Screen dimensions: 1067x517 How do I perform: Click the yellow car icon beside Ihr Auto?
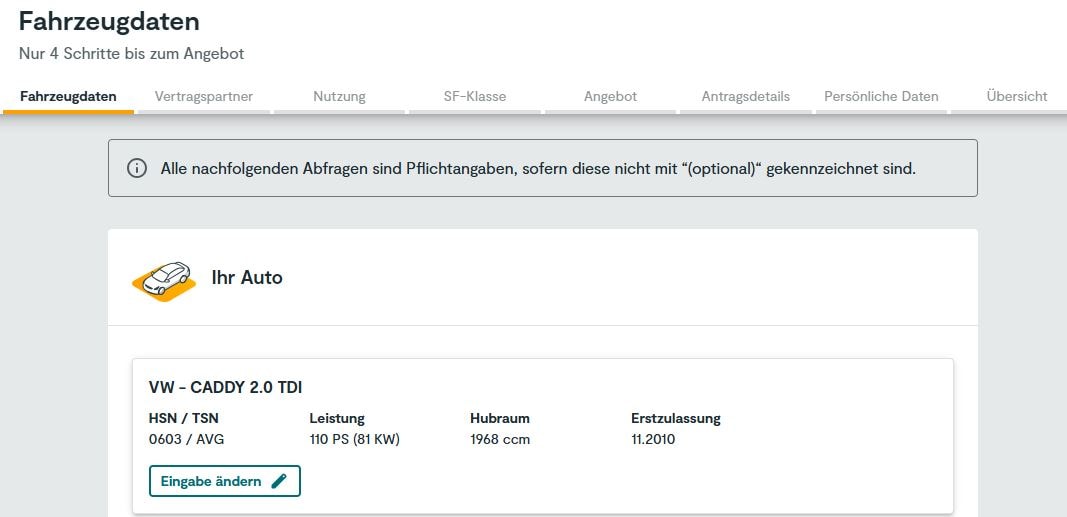click(164, 280)
